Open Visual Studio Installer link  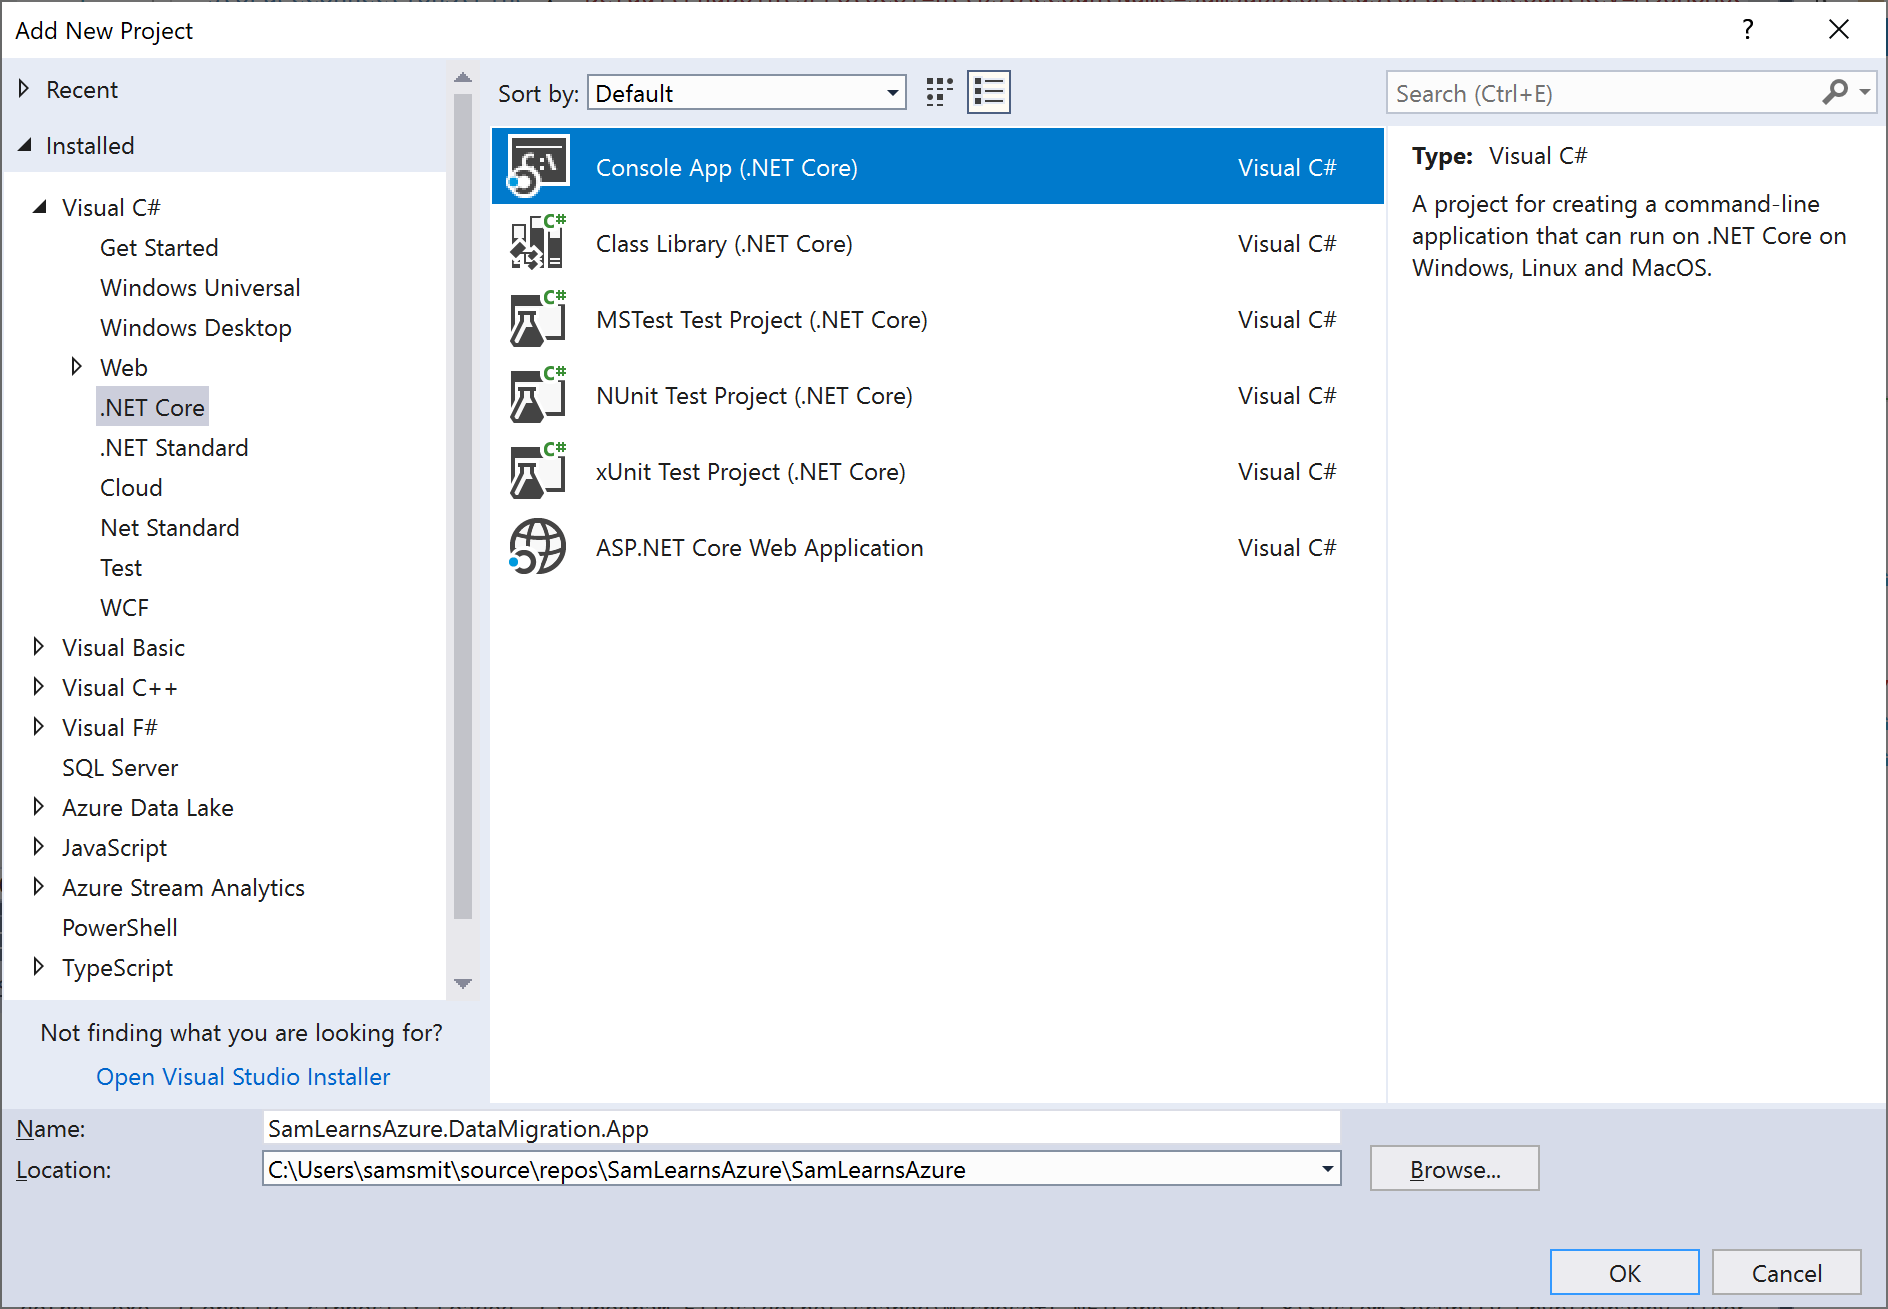coord(243,1077)
